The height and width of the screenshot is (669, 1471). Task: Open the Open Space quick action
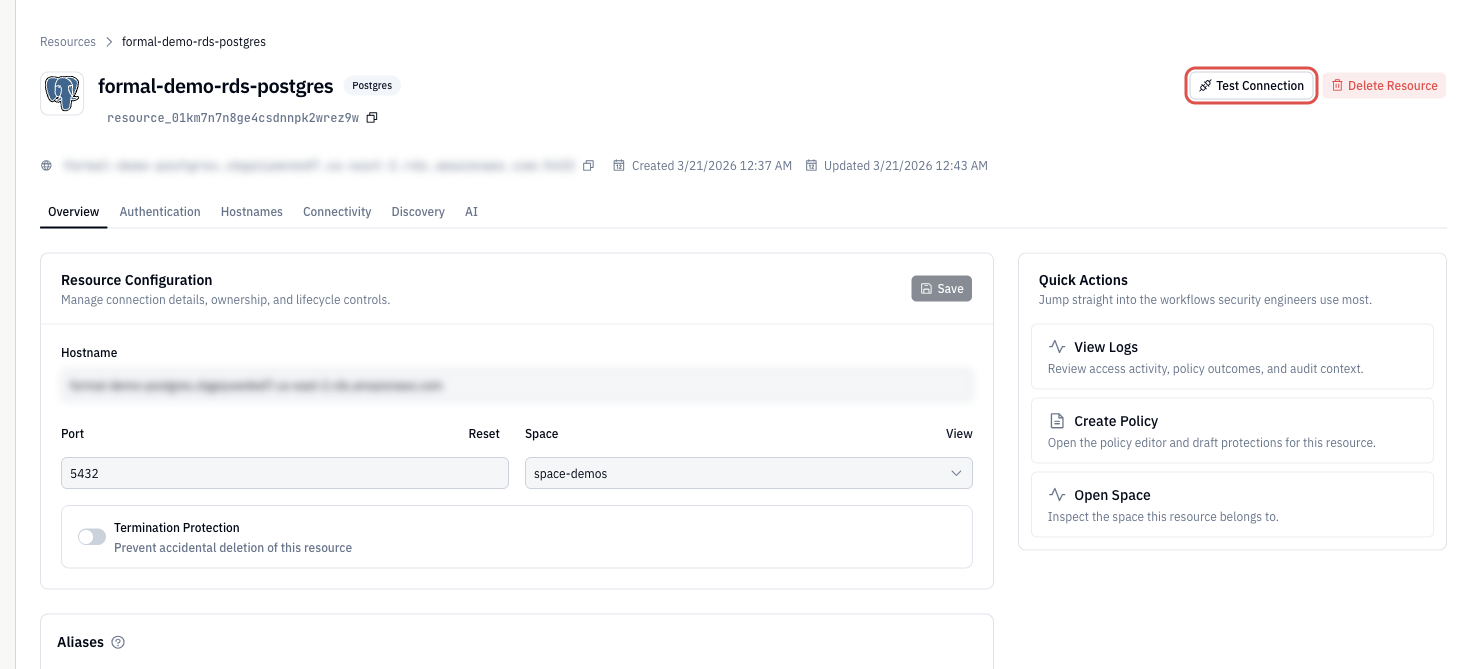pos(1232,504)
